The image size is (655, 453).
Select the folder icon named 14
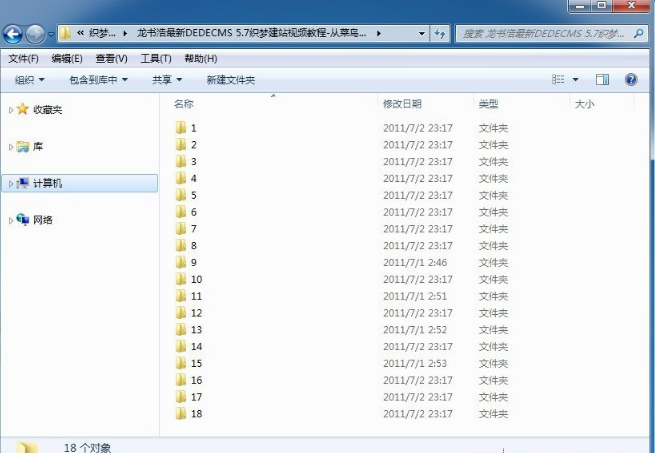tap(181, 346)
